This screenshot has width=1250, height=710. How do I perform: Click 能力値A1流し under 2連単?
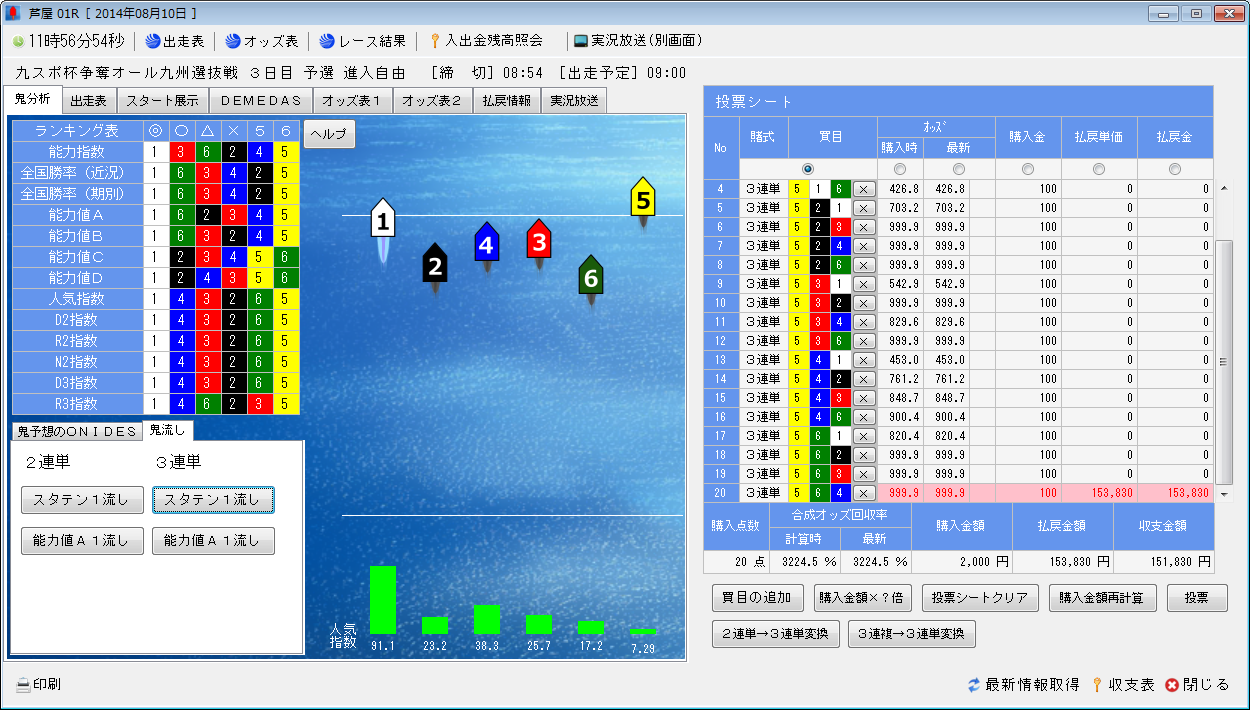(x=82, y=541)
